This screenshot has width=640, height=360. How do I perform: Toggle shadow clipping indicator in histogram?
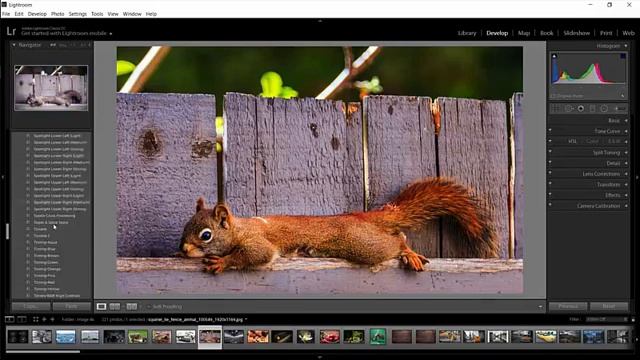[554, 56]
